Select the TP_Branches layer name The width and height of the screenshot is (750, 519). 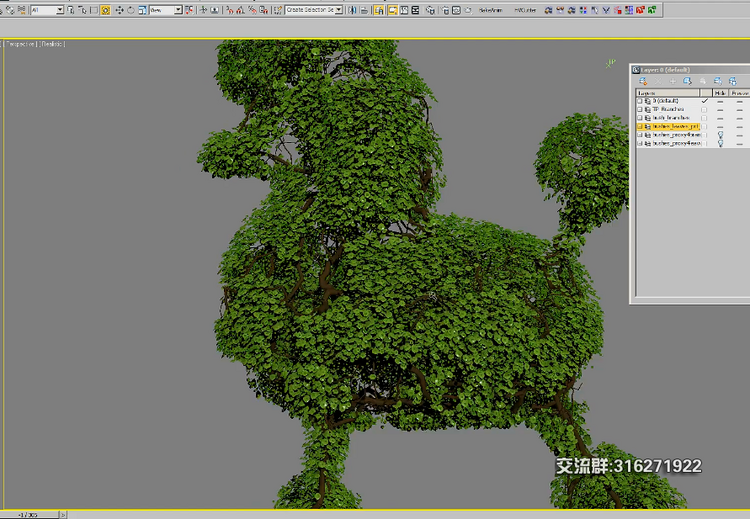[668, 110]
